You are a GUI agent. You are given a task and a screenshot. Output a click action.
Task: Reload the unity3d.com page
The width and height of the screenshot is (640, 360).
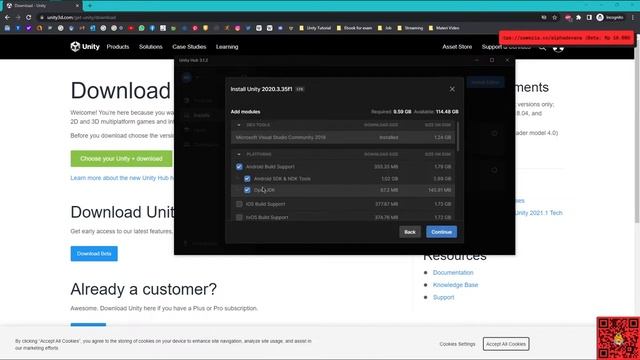(29, 18)
